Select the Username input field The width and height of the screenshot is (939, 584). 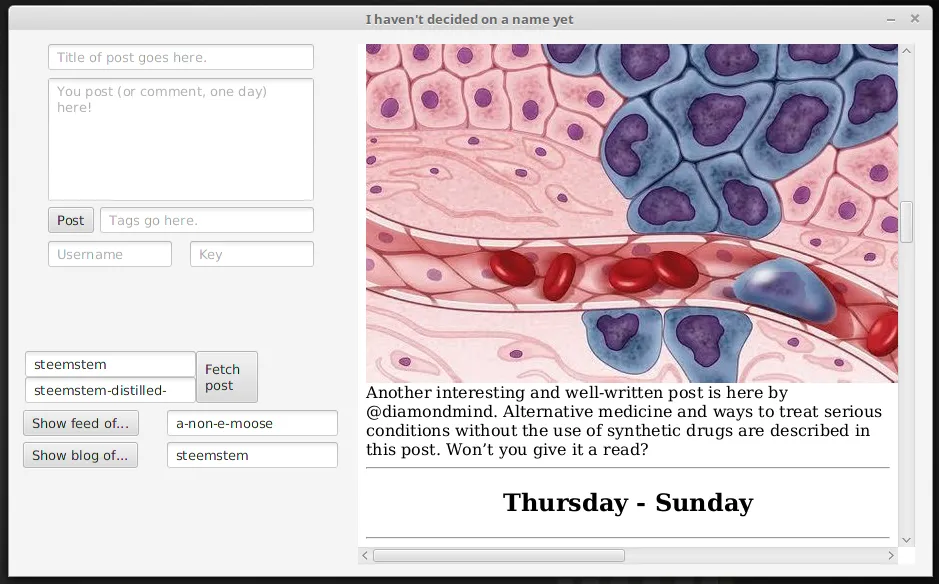(x=110, y=254)
